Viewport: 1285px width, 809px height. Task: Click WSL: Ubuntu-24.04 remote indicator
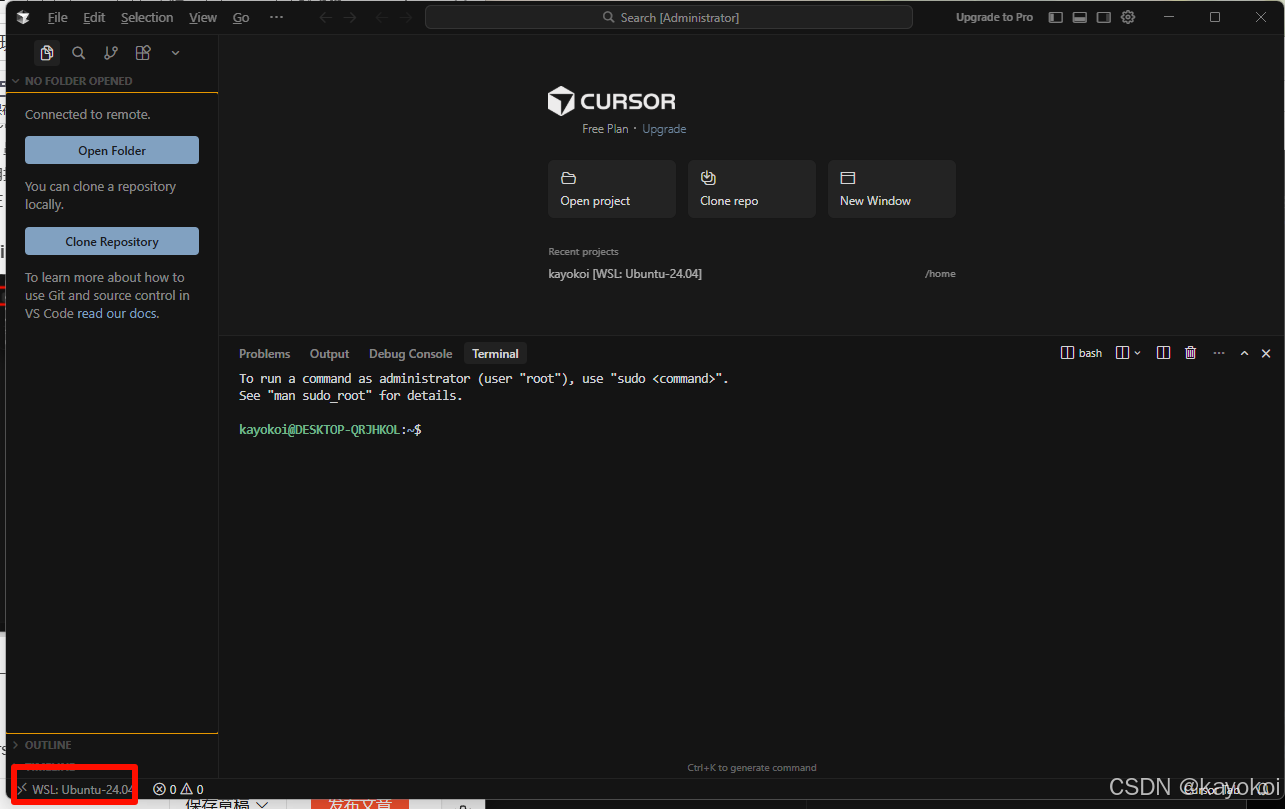tap(75, 789)
